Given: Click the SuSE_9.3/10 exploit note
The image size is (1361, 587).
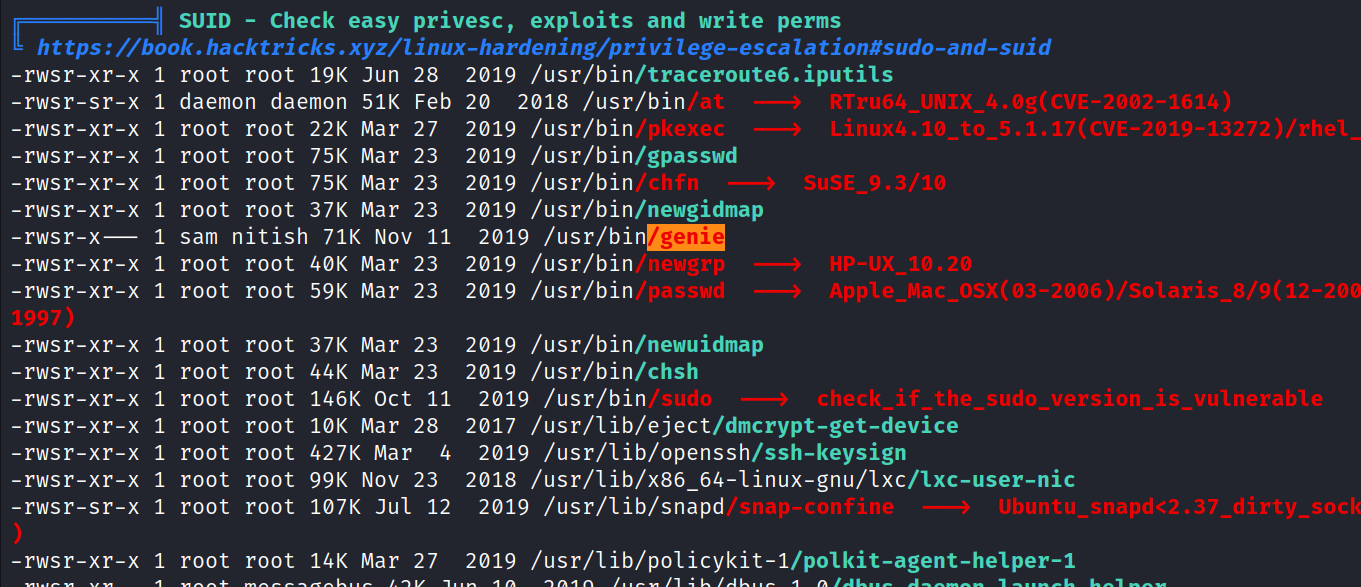Looking at the screenshot, I should (874, 182).
